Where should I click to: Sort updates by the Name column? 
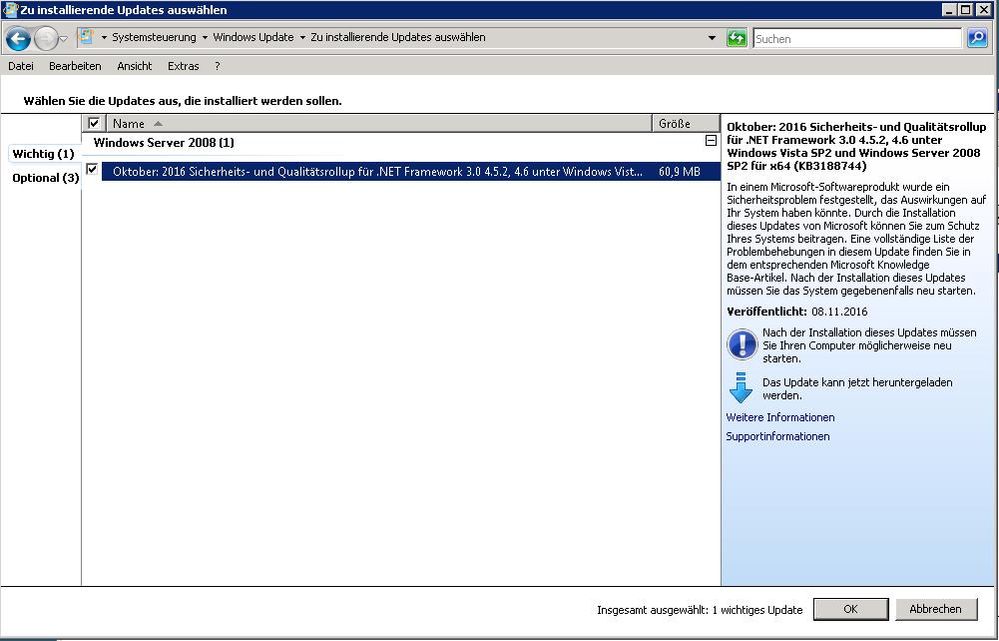pos(379,124)
